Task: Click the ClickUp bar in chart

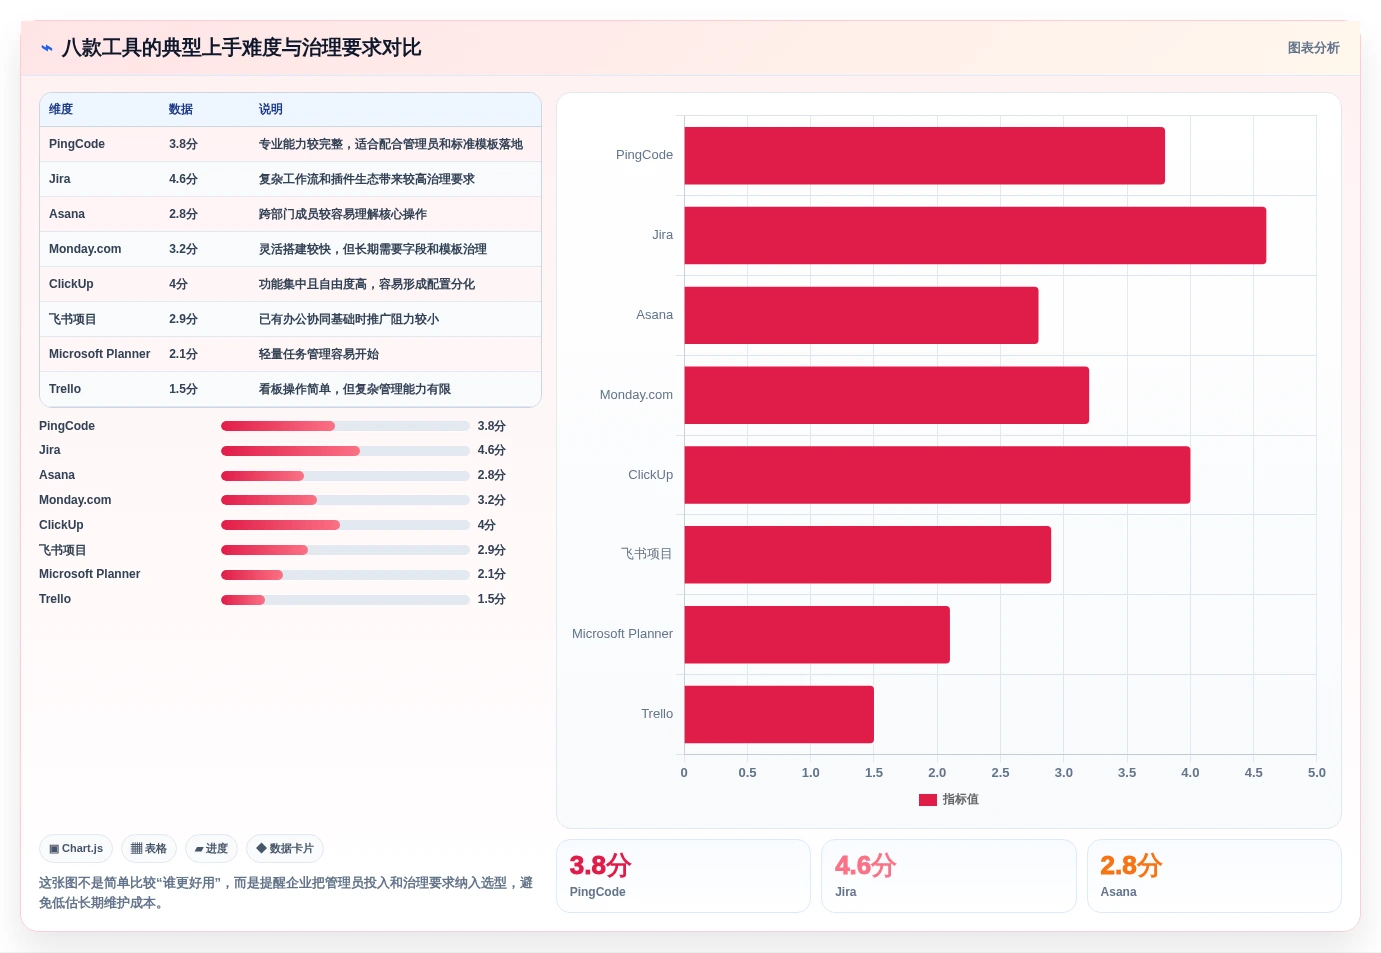Action: tap(937, 475)
